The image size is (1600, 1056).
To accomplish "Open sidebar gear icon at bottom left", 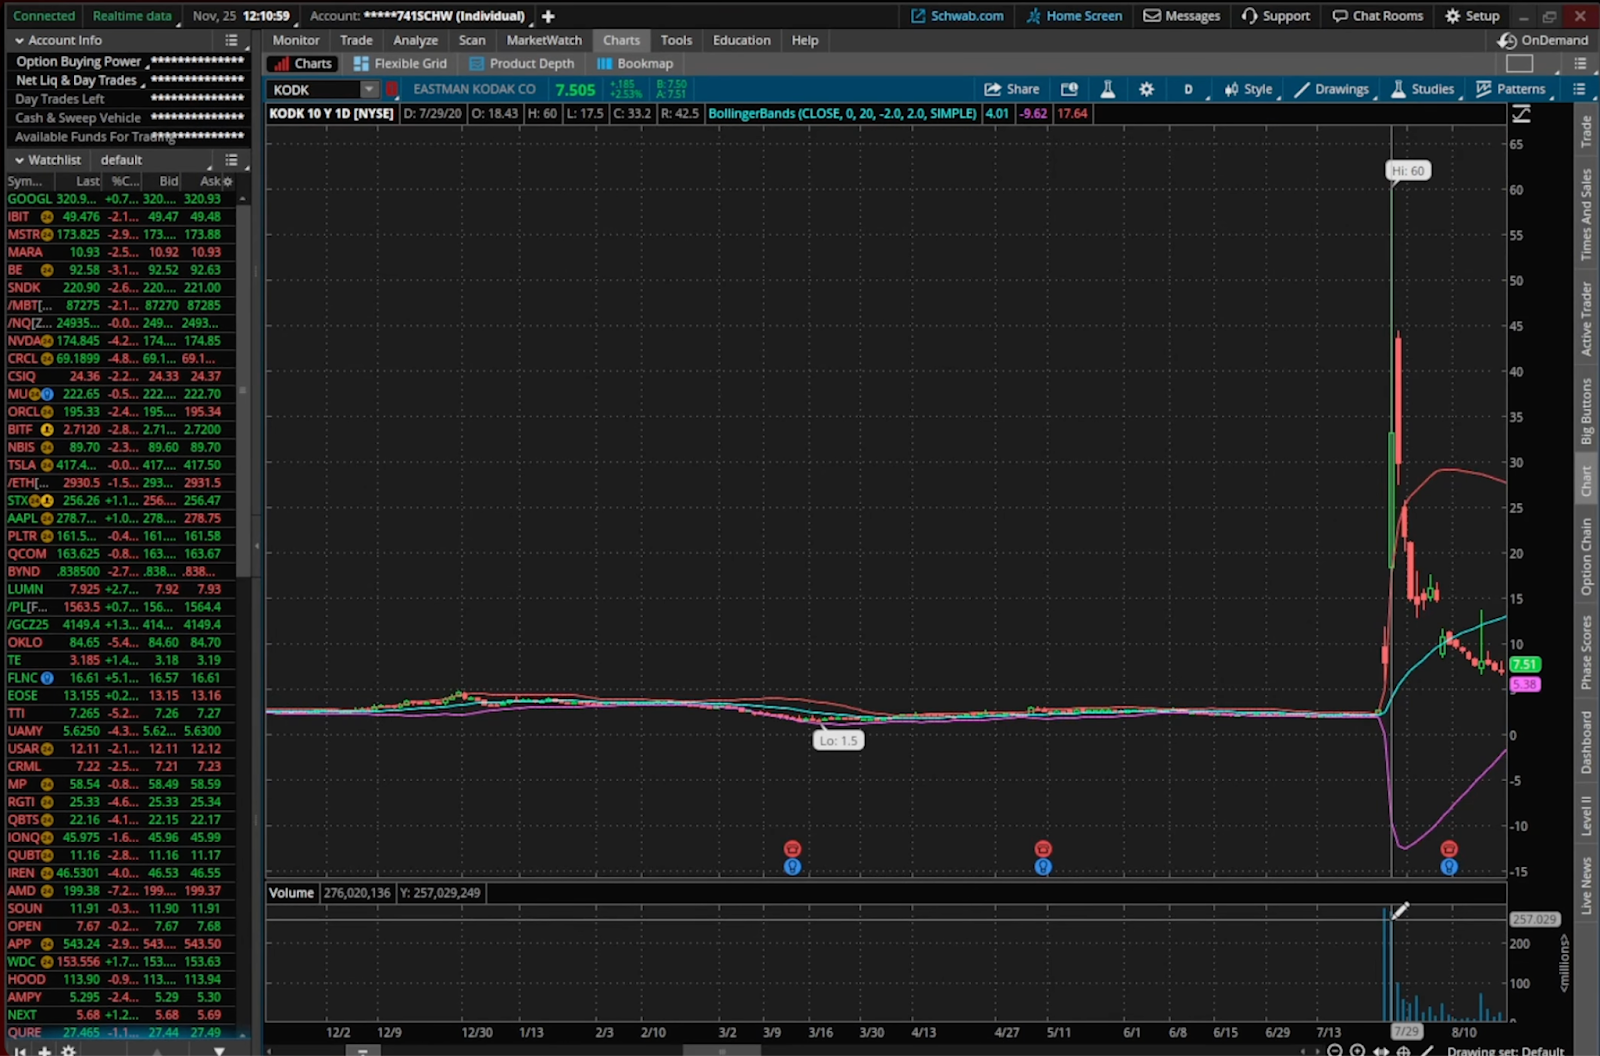I will (68, 1051).
